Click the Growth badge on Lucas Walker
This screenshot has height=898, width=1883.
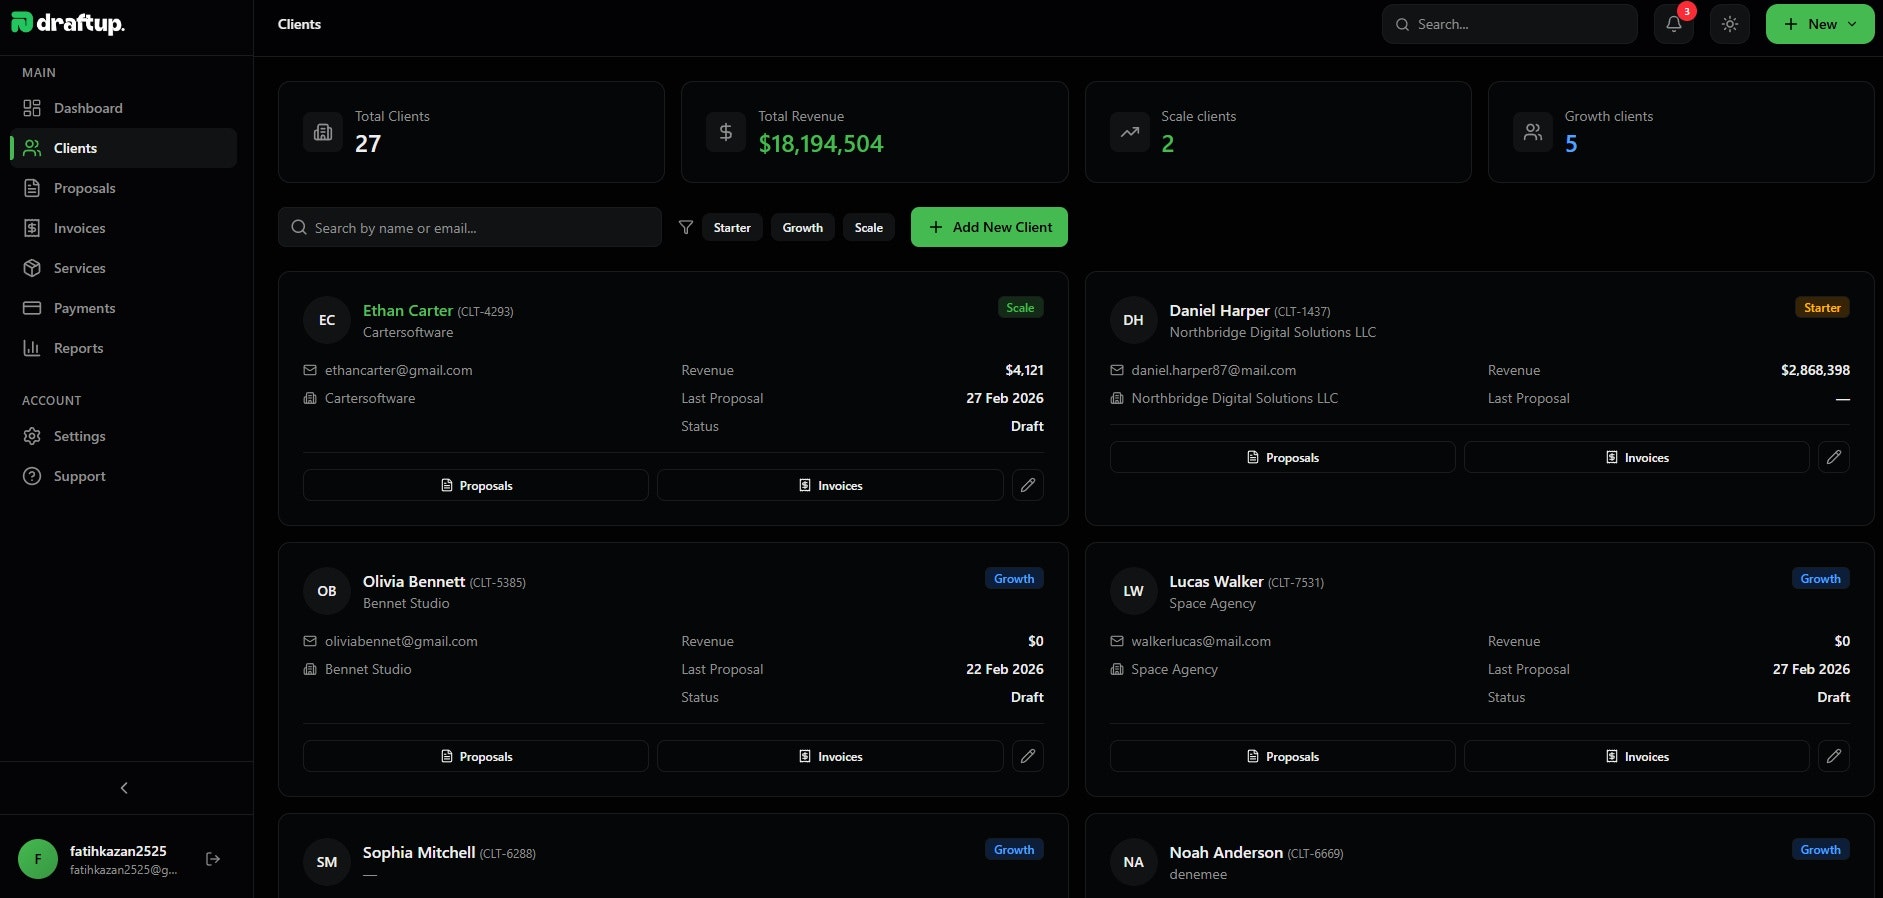tap(1821, 579)
